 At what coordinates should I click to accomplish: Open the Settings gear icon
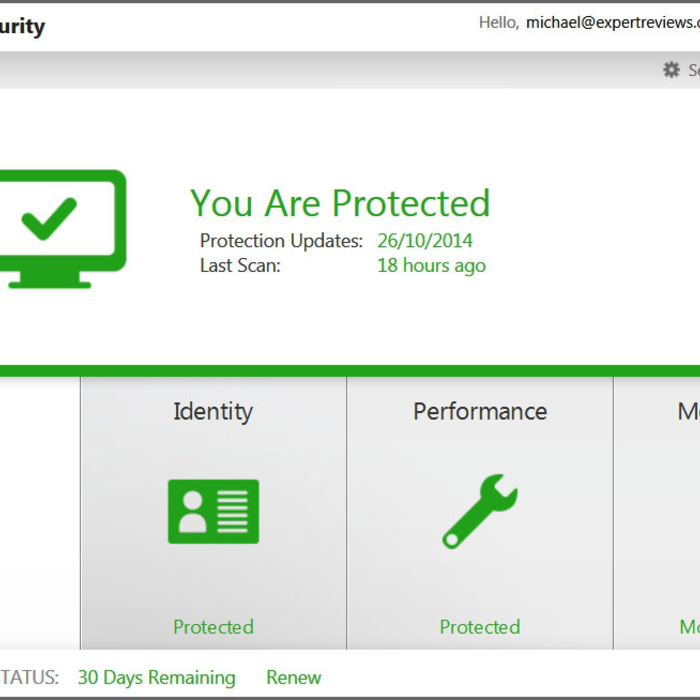pyautogui.click(x=671, y=70)
